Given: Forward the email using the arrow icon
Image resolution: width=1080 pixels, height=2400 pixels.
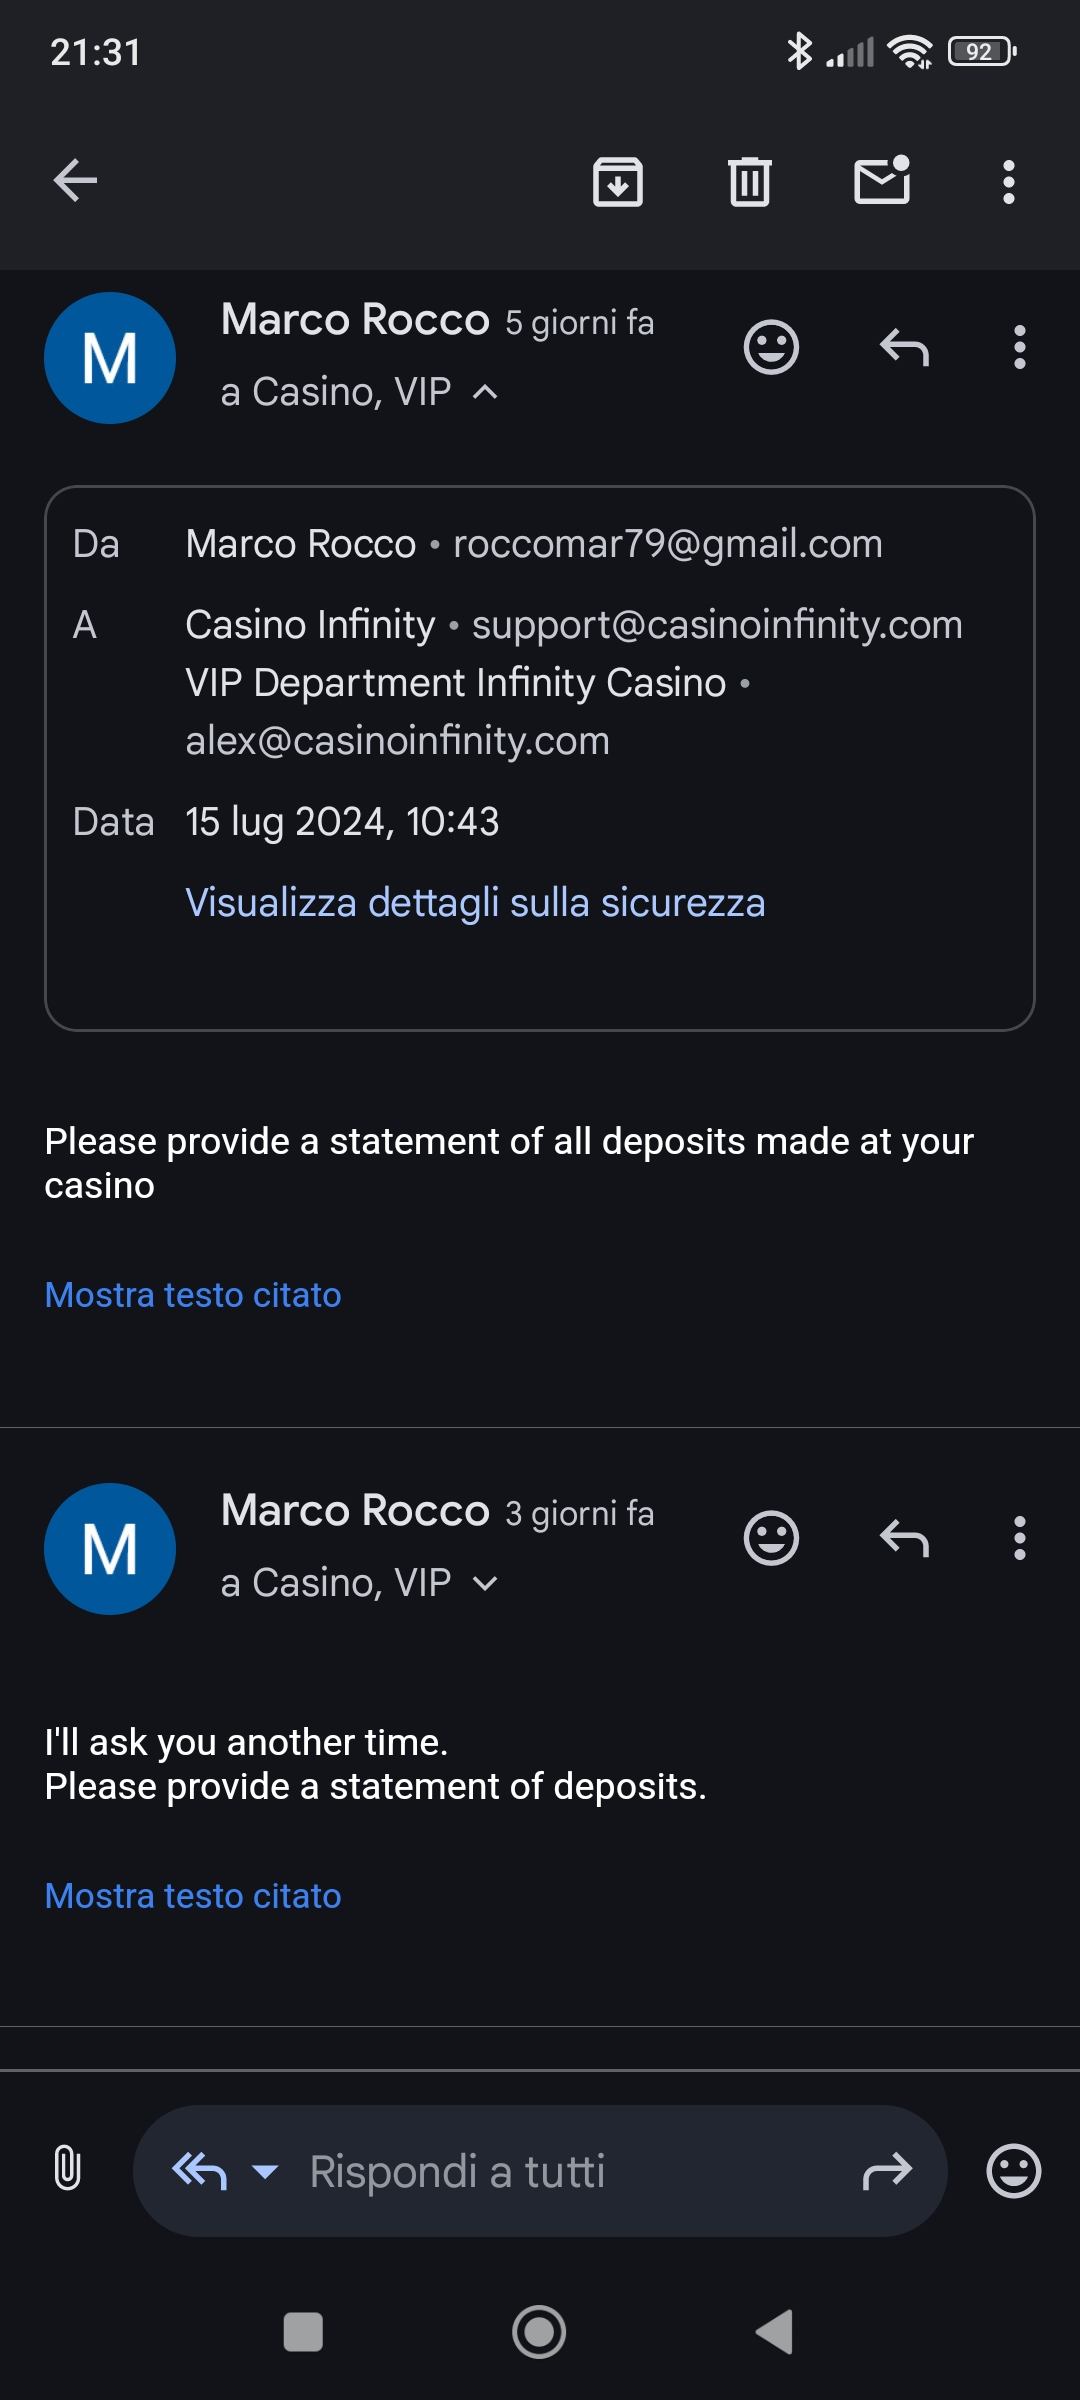Looking at the screenshot, I should [x=887, y=2171].
